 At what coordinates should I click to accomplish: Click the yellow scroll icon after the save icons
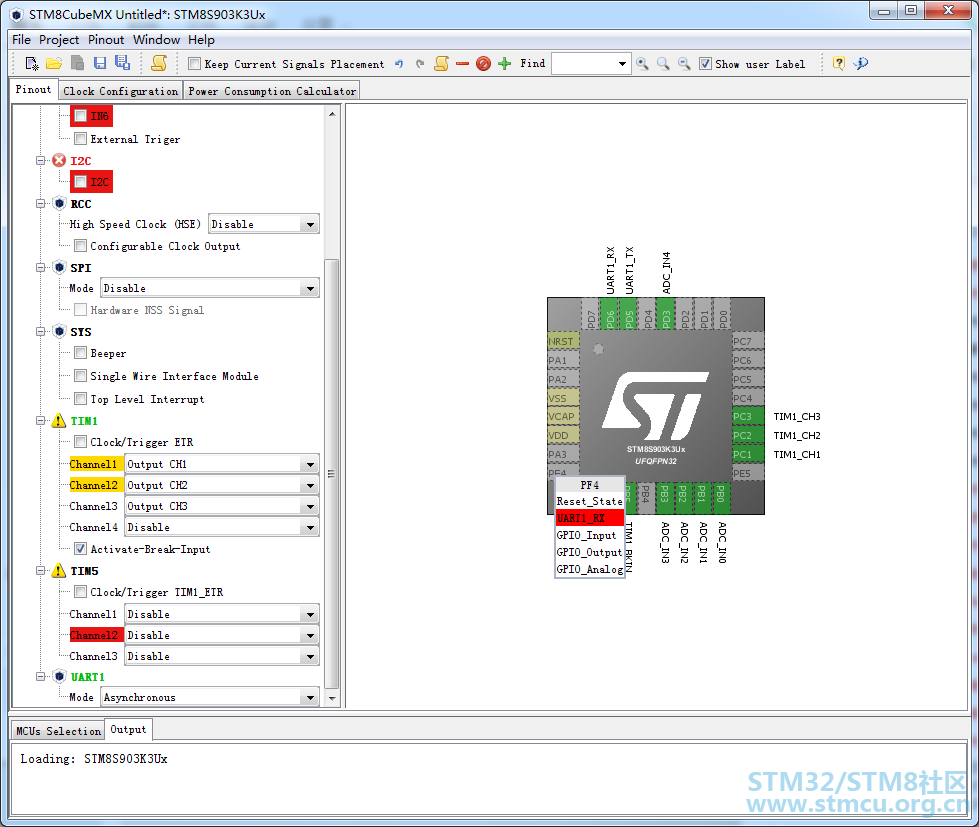click(x=159, y=64)
